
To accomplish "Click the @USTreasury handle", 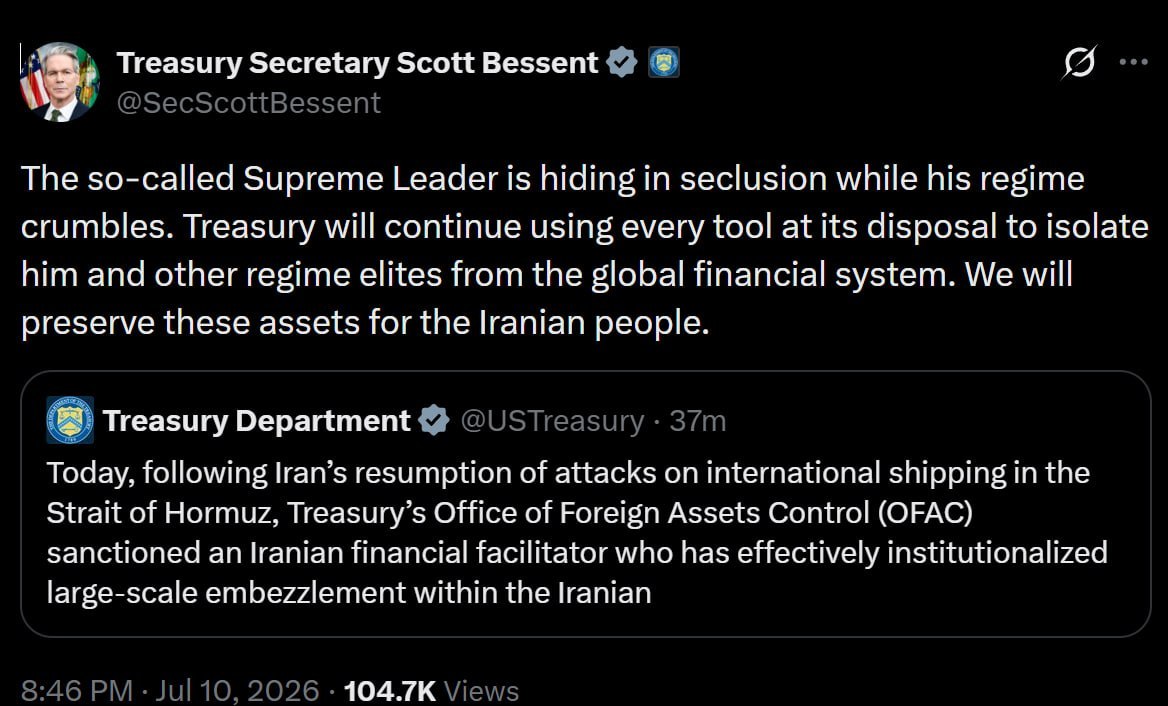I will (x=552, y=421).
